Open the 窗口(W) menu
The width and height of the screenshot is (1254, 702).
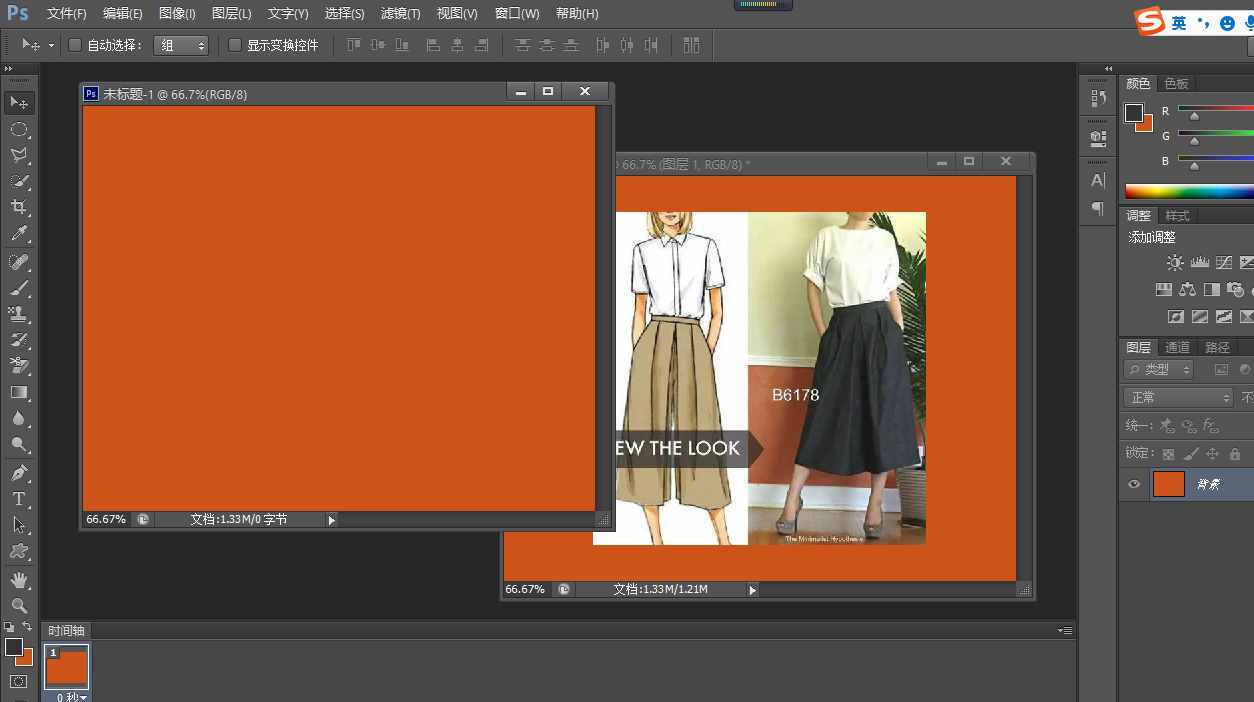[517, 14]
